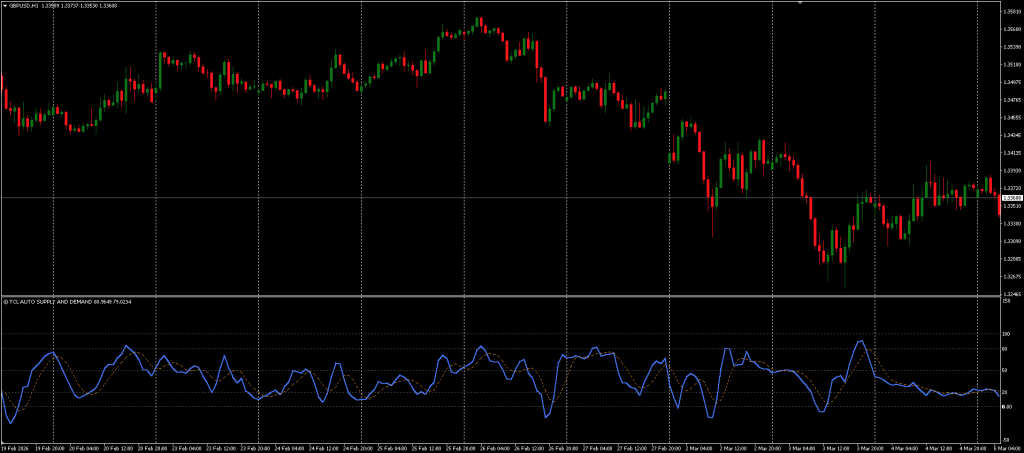Select the GBPUSD,H1 chart title text
Image resolution: width=1024 pixels, height=453 pixels.
tap(24, 5)
